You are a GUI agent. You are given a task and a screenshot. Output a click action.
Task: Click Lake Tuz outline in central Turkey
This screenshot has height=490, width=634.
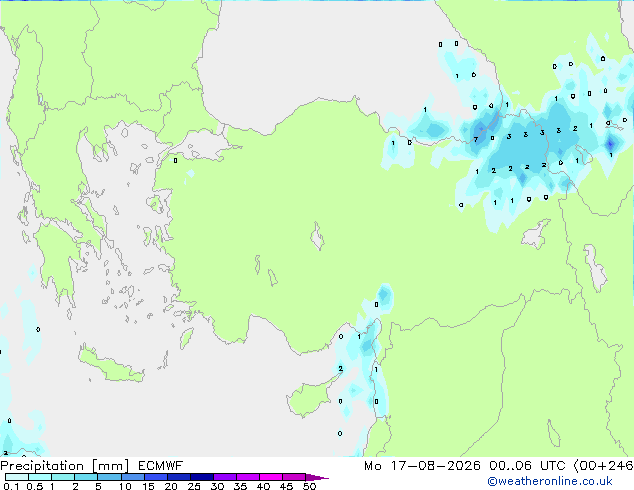click(x=317, y=236)
